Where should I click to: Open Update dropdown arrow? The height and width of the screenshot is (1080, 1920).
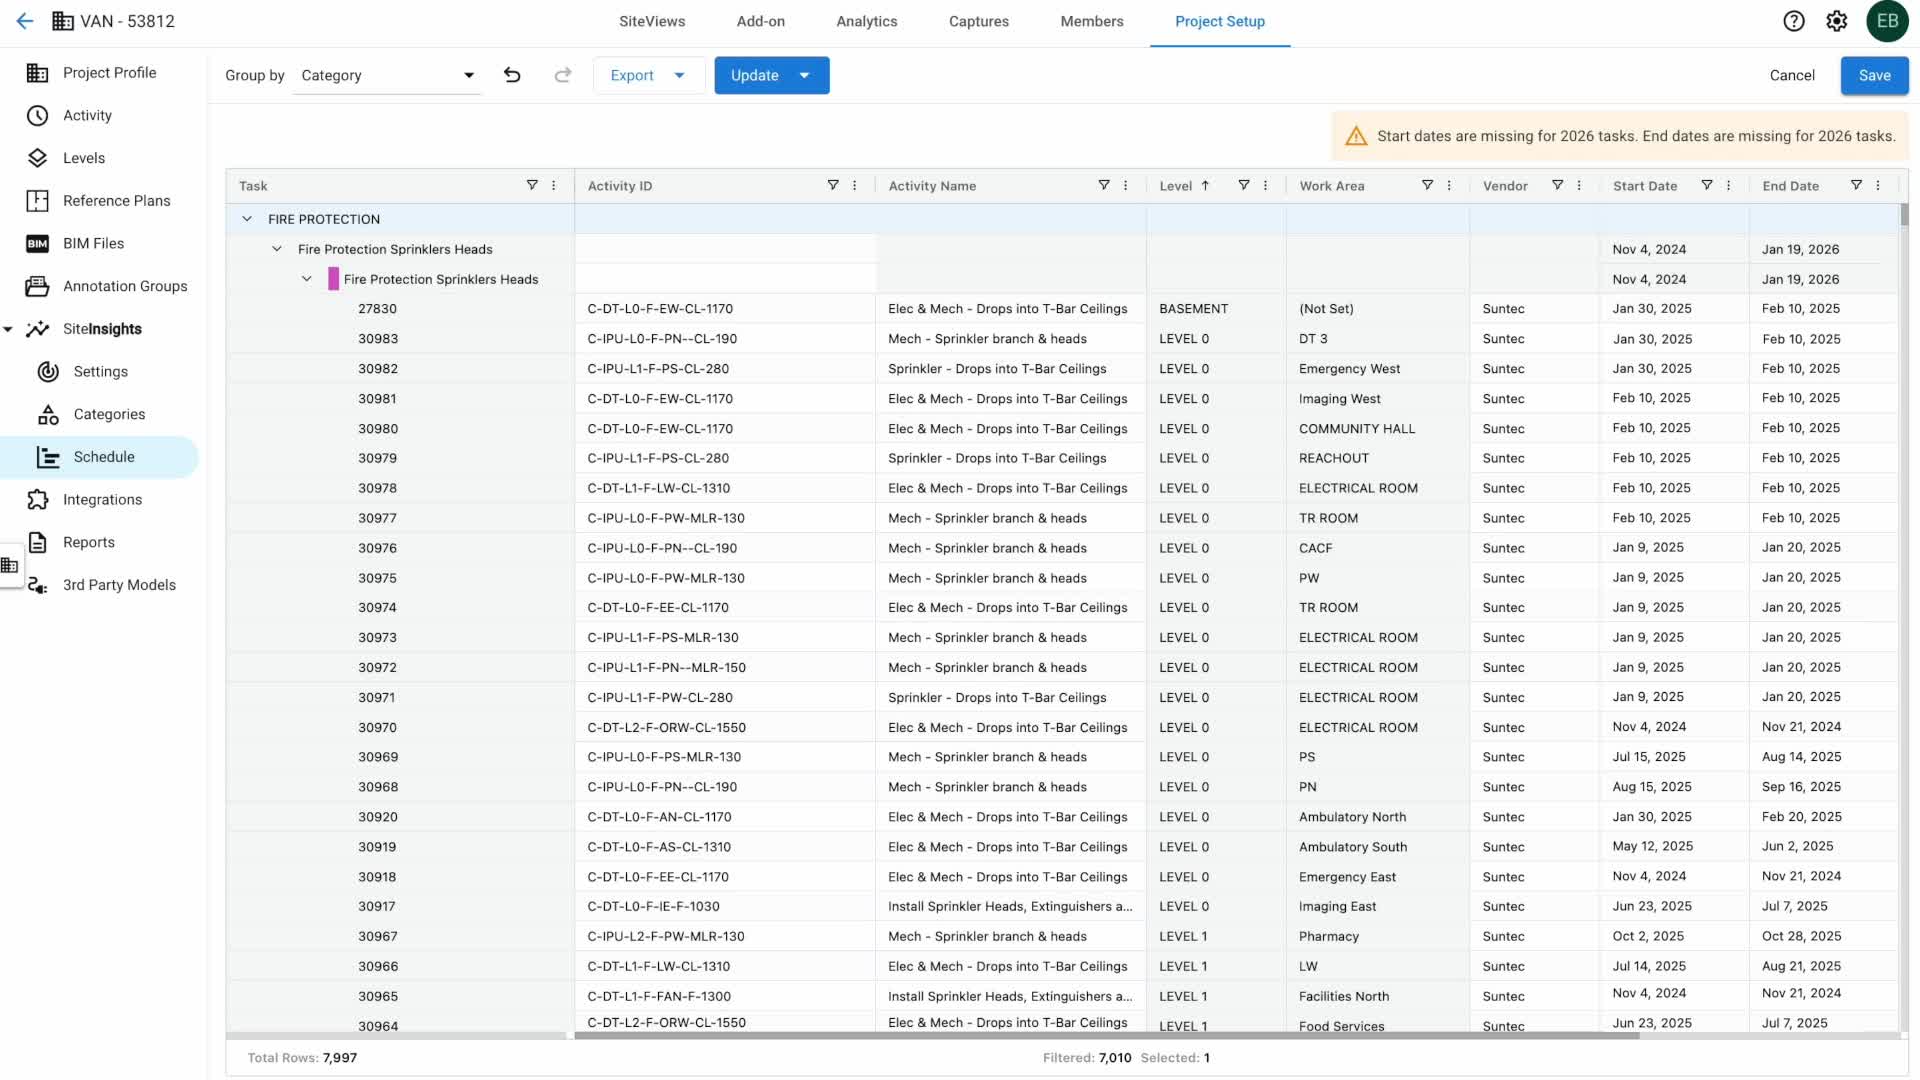pyautogui.click(x=805, y=75)
